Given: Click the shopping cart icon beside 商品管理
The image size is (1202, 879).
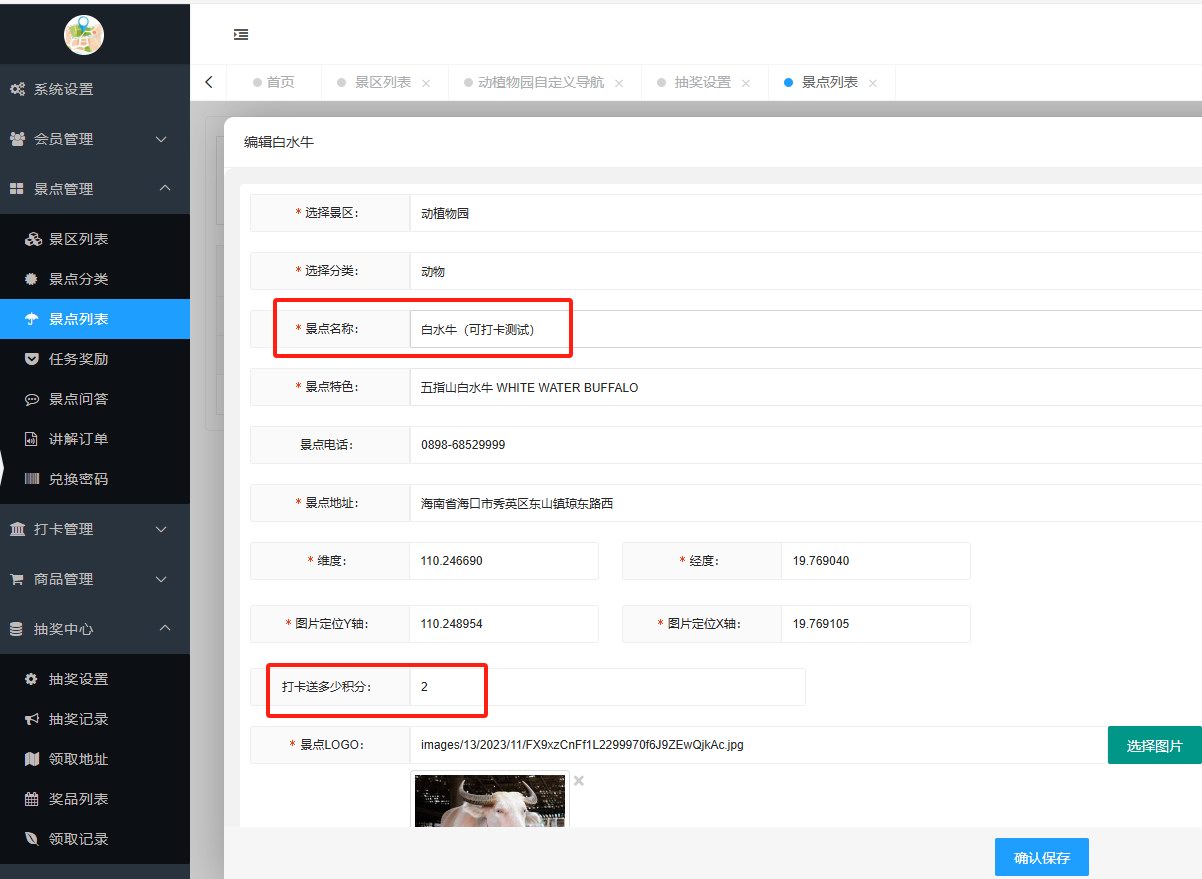Looking at the screenshot, I should pos(17,579).
